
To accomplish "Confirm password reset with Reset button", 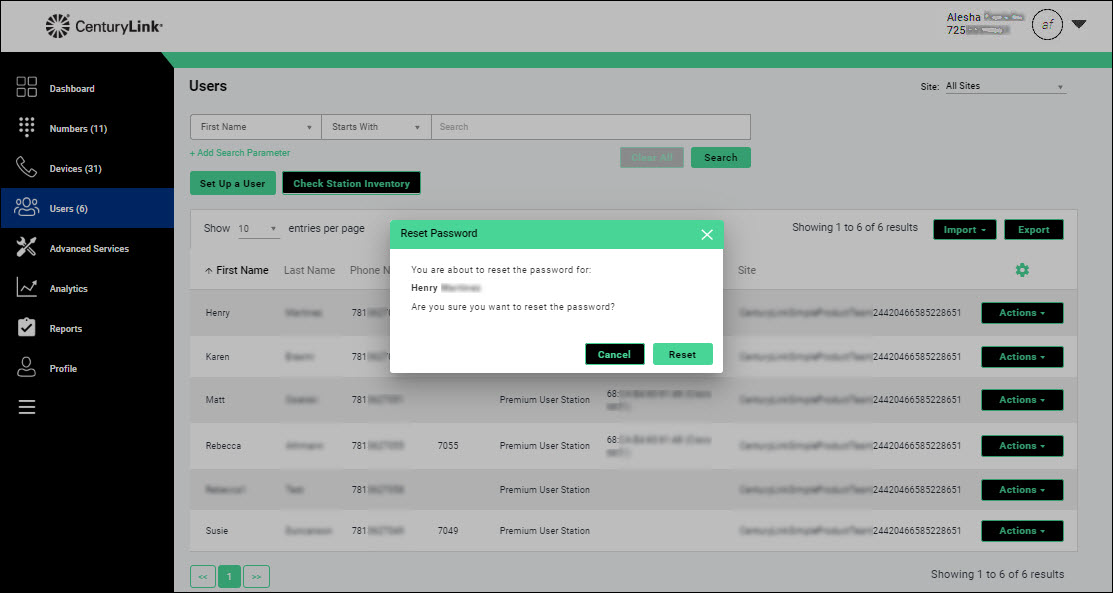I will pyautogui.click(x=682, y=355).
